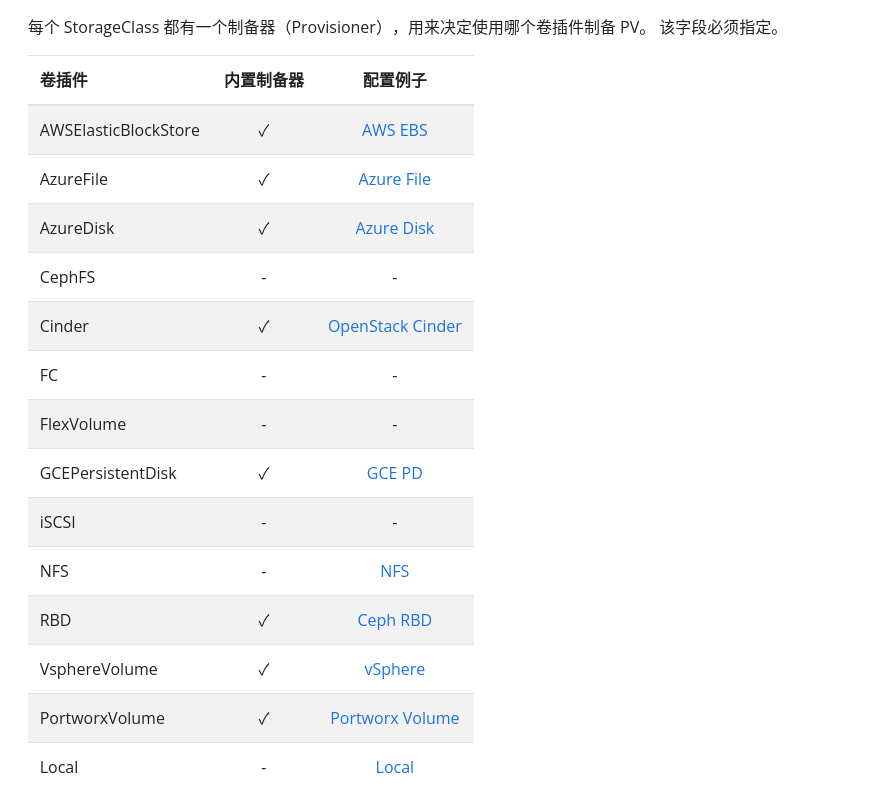Open the OpenStack Cinder link
The height and width of the screenshot is (791, 894).
coord(395,326)
